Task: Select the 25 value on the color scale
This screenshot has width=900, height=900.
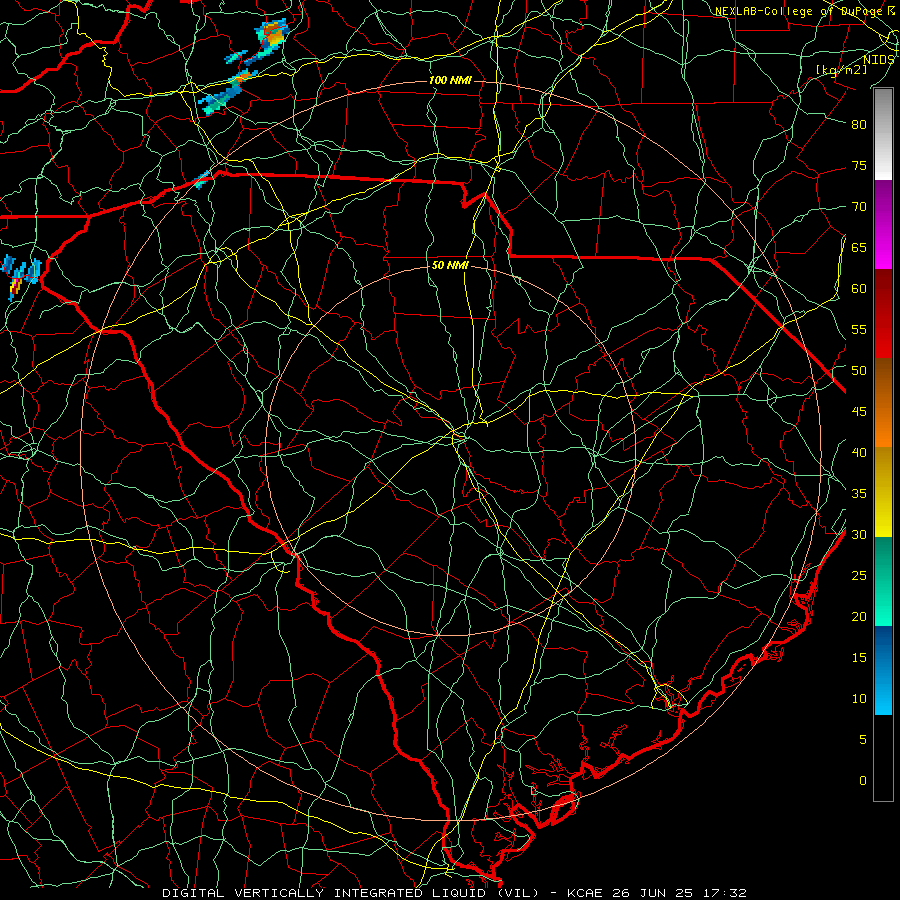Action: point(859,576)
